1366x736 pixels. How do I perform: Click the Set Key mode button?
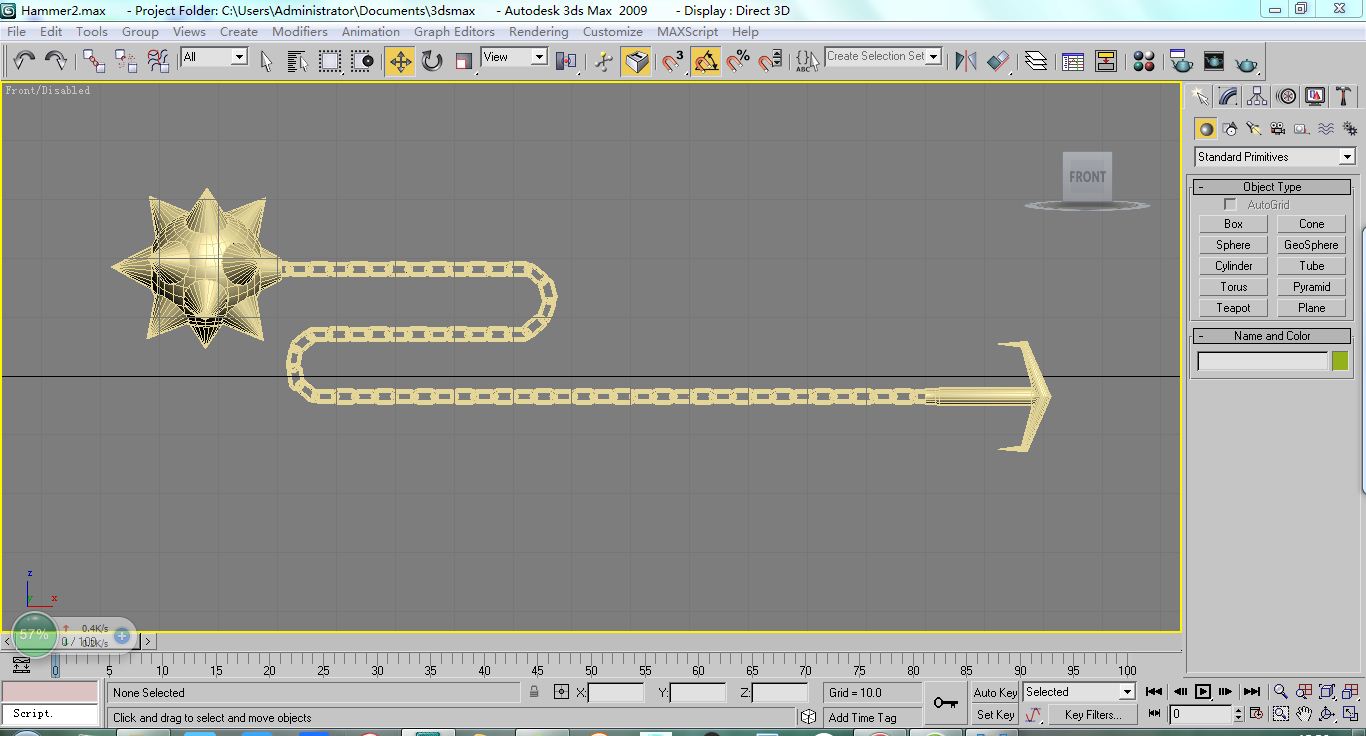tap(994, 715)
